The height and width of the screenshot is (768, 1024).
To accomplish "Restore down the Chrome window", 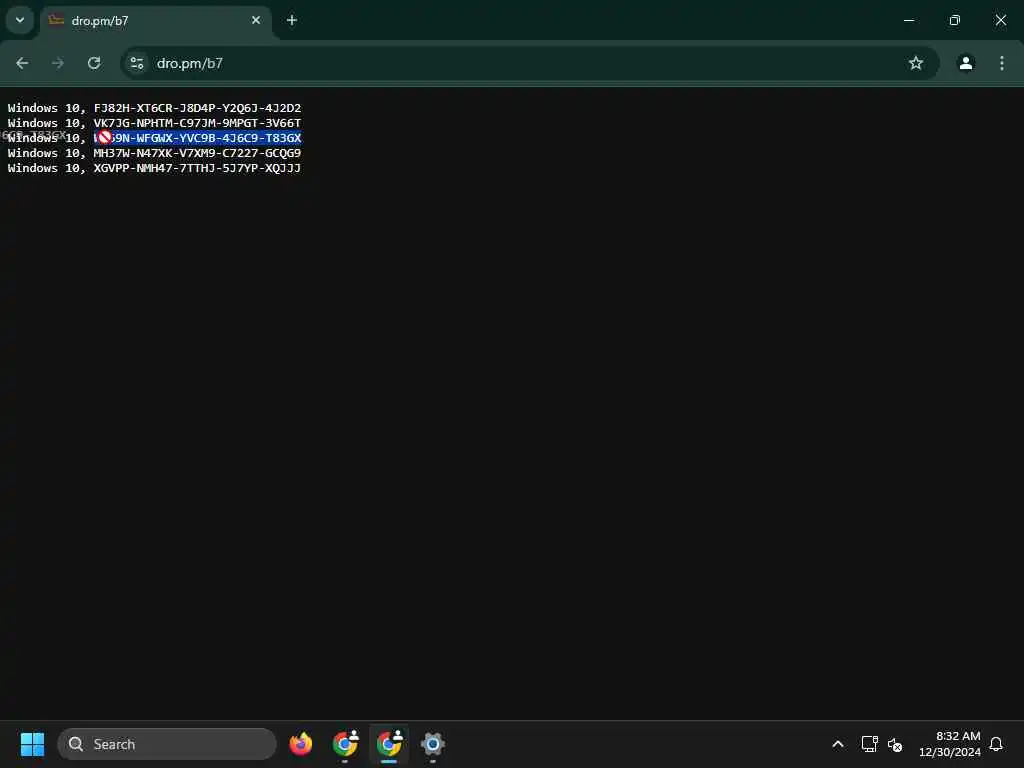I will coord(955,21).
